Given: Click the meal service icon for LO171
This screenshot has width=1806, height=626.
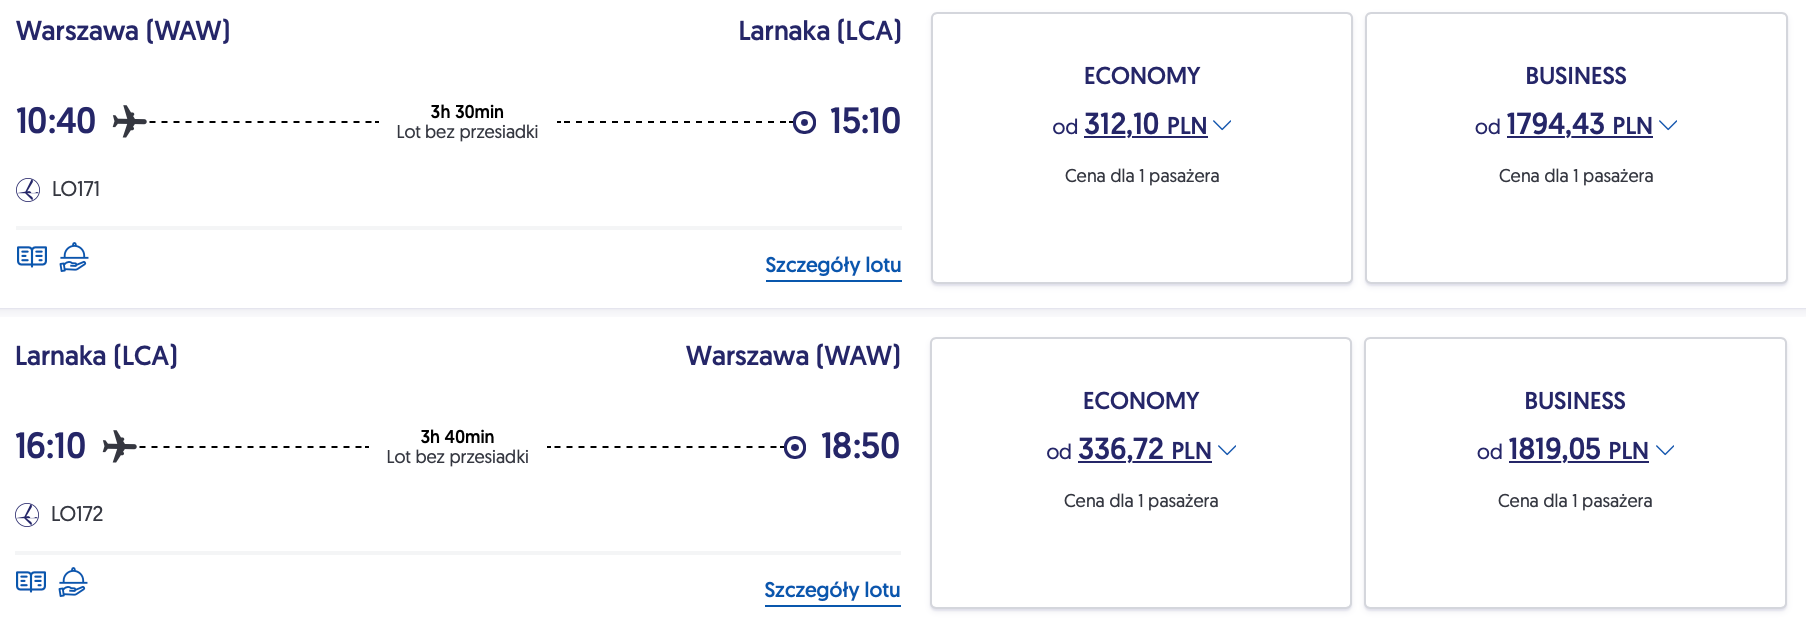Looking at the screenshot, I should tap(74, 257).
